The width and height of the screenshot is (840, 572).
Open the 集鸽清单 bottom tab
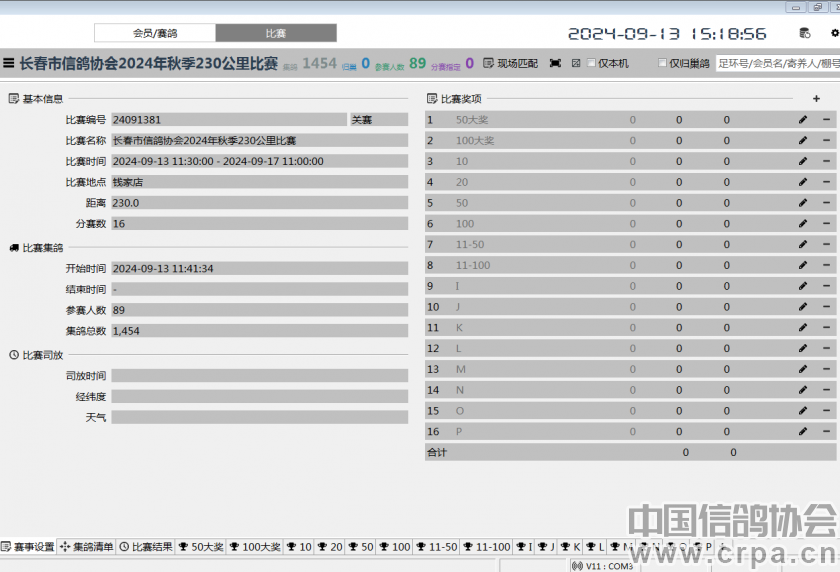point(87,547)
